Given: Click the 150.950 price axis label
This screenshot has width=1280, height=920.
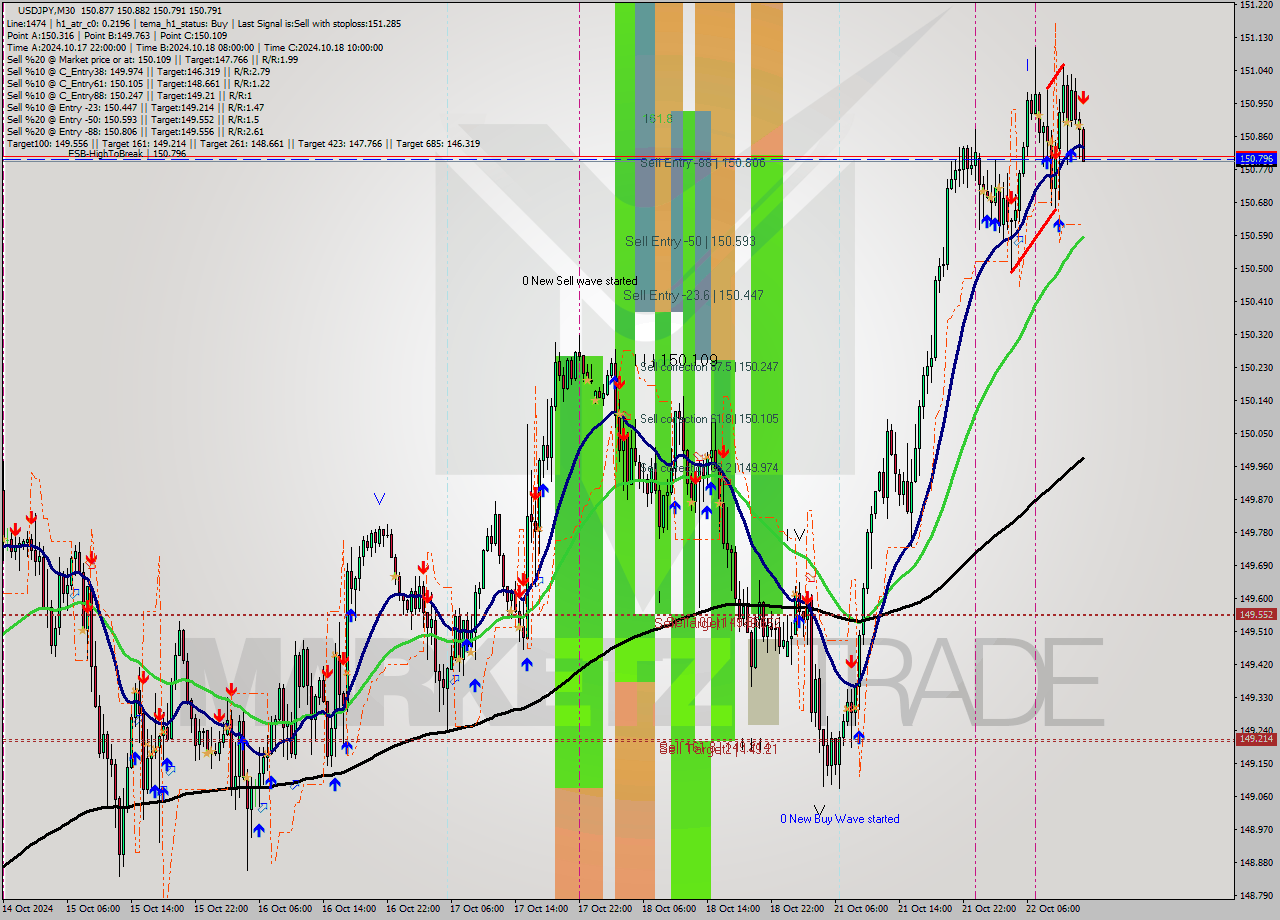Looking at the screenshot, I should coord(1256,103).
